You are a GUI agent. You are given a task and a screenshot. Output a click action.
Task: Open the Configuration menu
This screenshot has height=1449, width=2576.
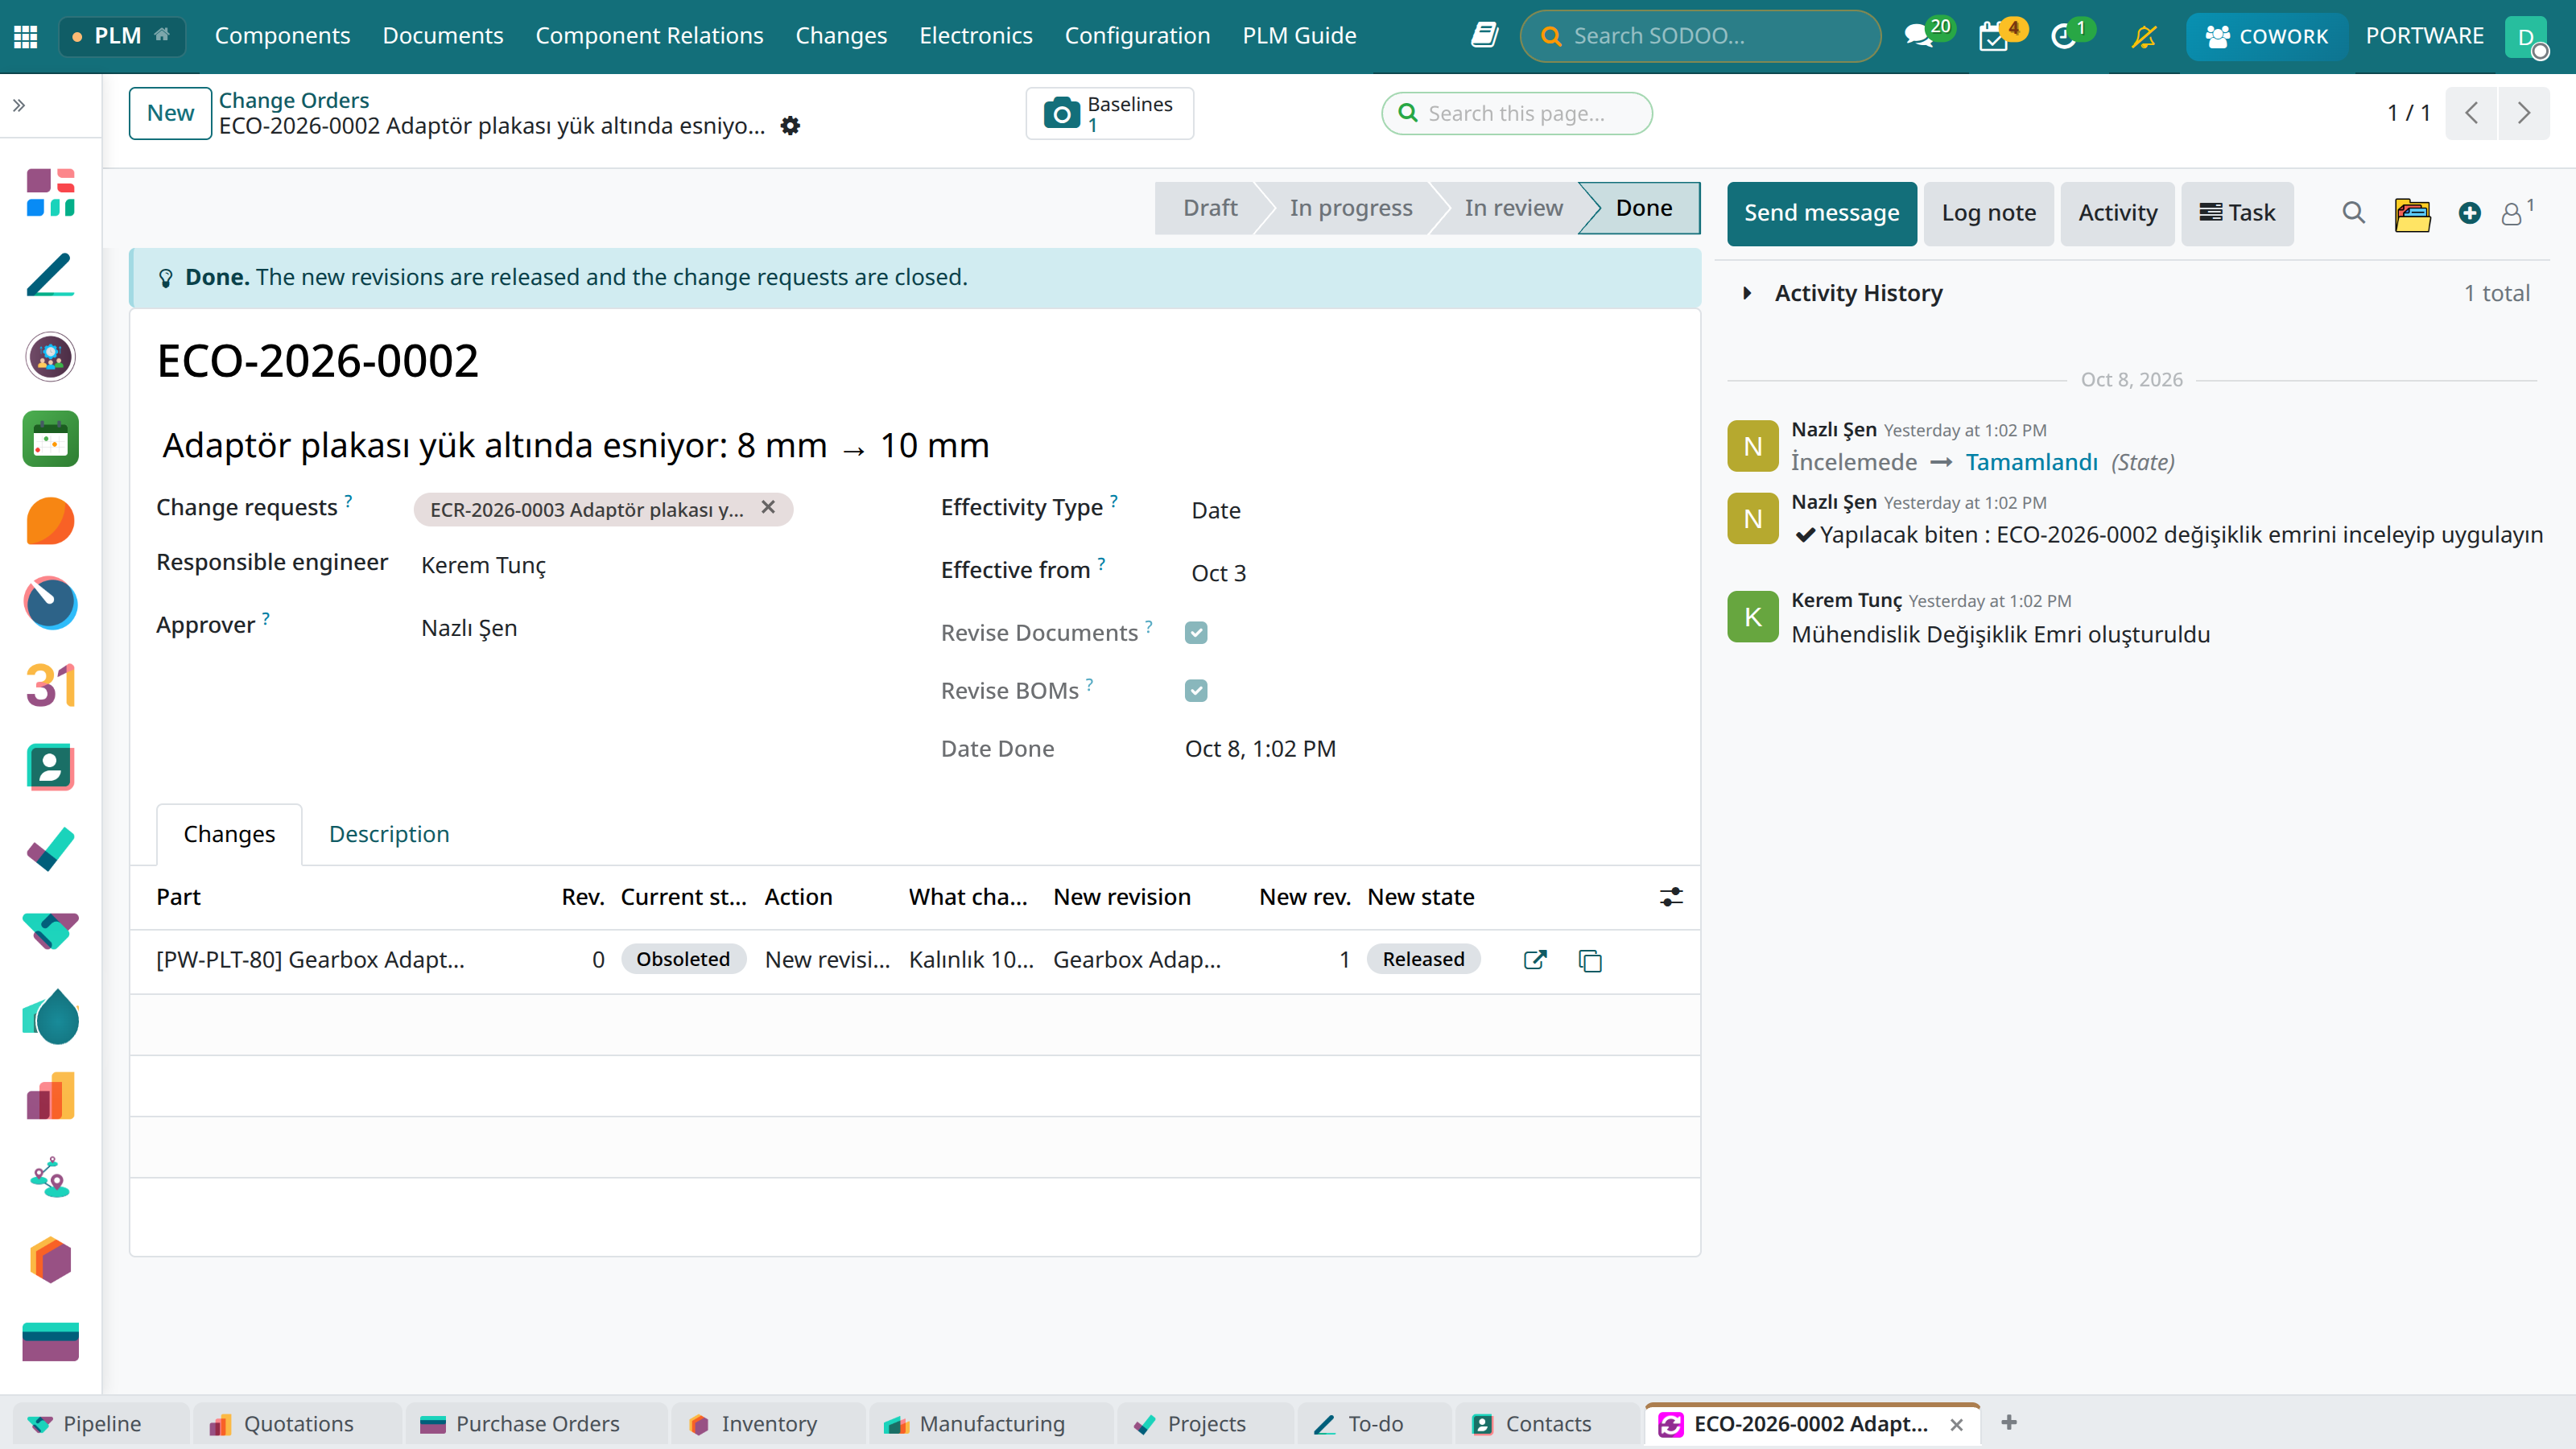click(x=1137, y=36)
